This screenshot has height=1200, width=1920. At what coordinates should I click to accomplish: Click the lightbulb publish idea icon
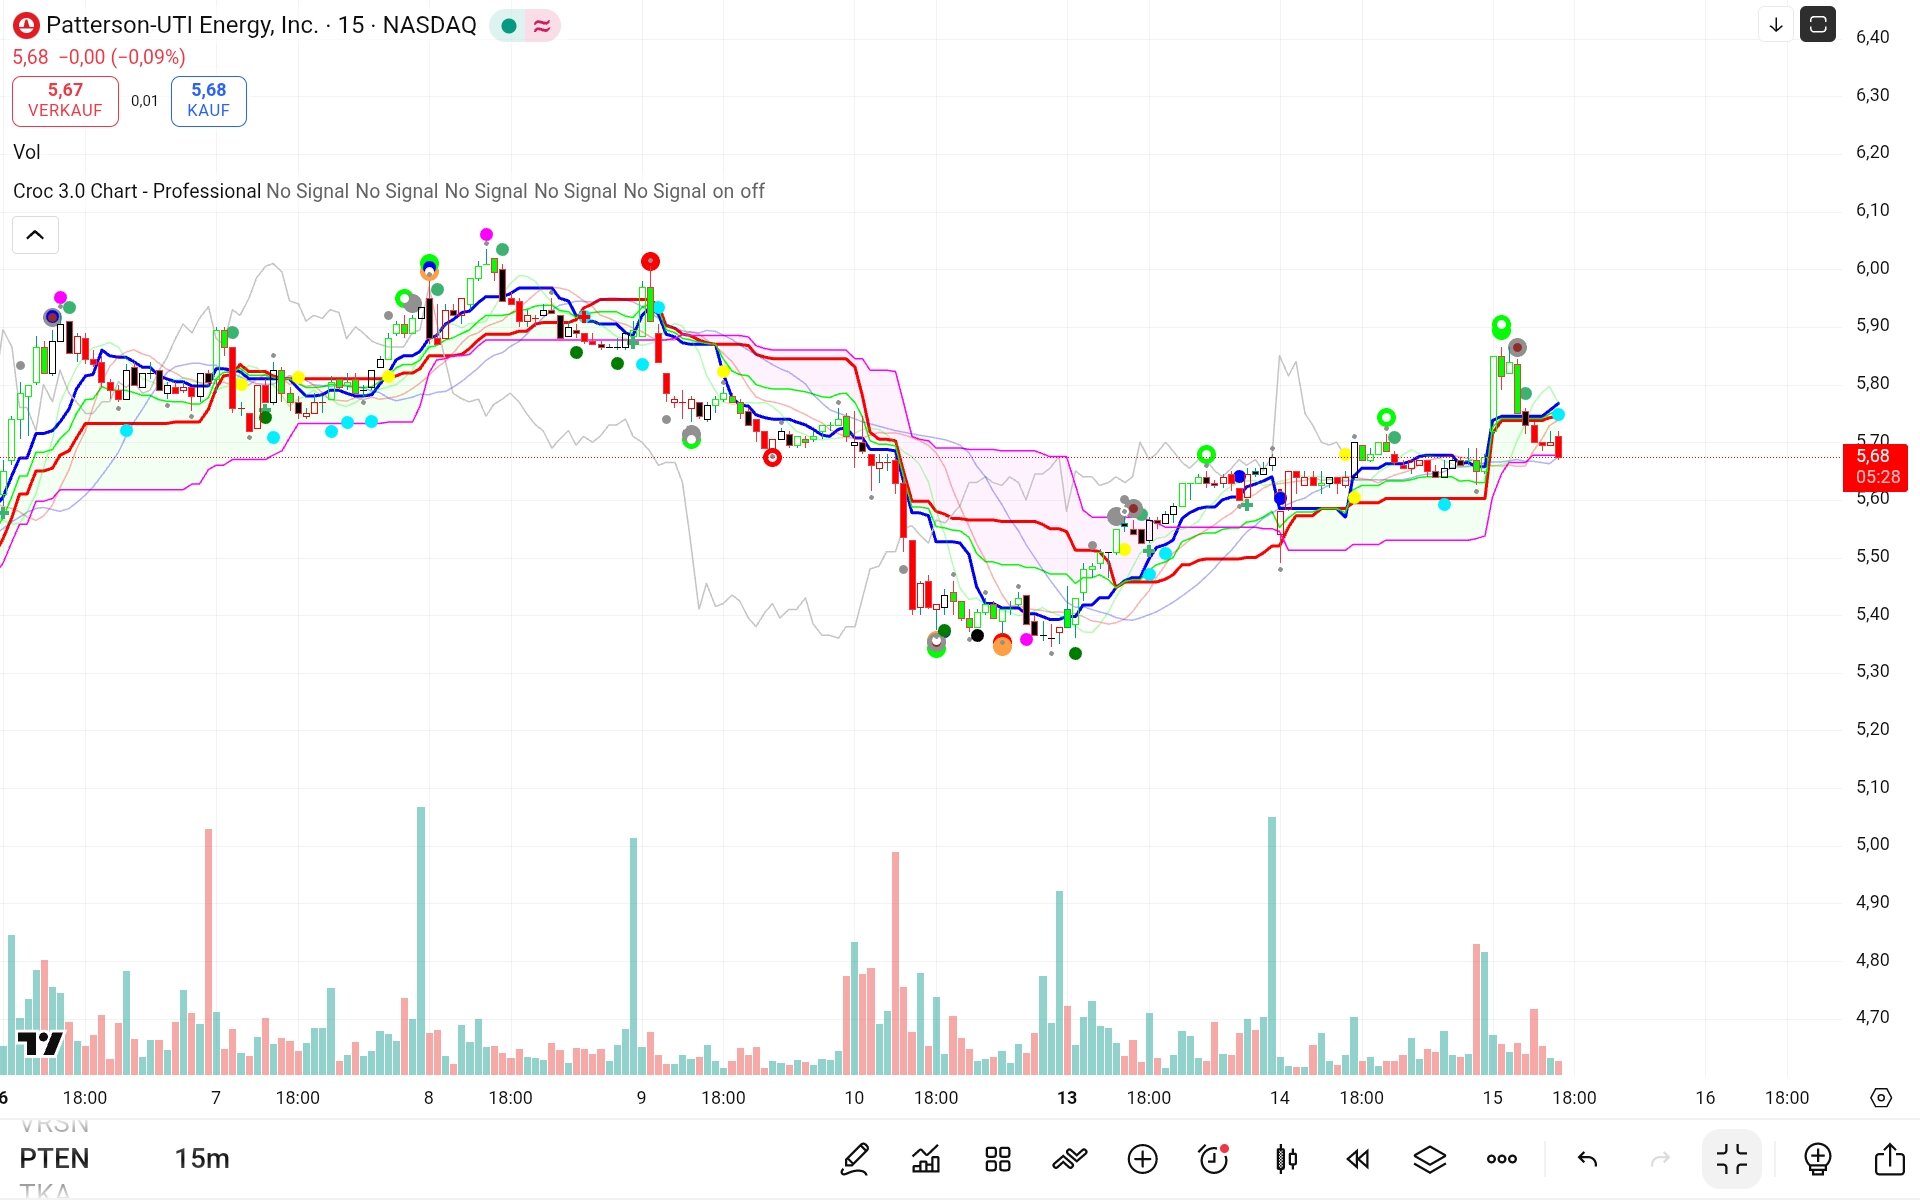1817,1159
